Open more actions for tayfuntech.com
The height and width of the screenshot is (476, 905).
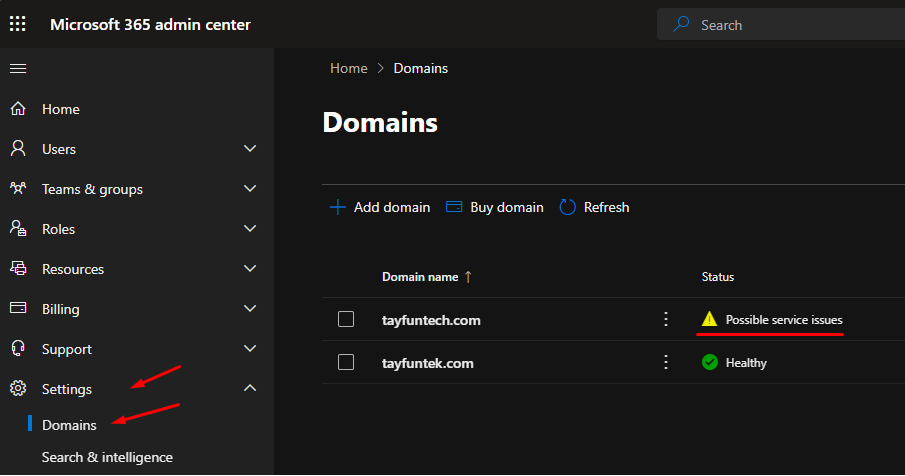[666, 320]
